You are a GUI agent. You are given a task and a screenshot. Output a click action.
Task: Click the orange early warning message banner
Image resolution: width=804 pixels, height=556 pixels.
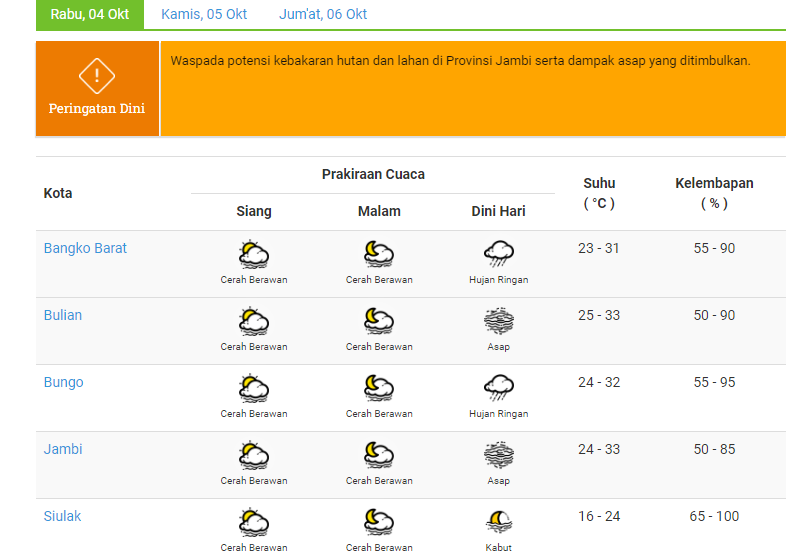(472, 88)
